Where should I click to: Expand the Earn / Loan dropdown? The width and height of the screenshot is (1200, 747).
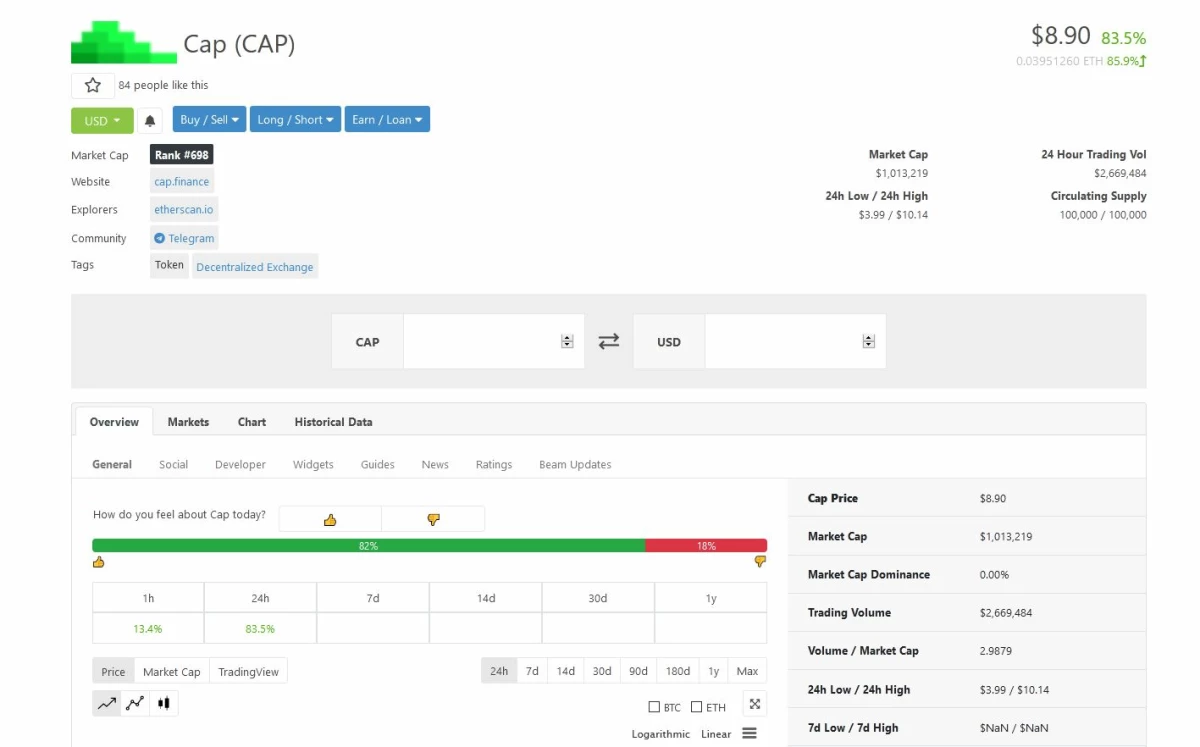[x=387, y=120]
